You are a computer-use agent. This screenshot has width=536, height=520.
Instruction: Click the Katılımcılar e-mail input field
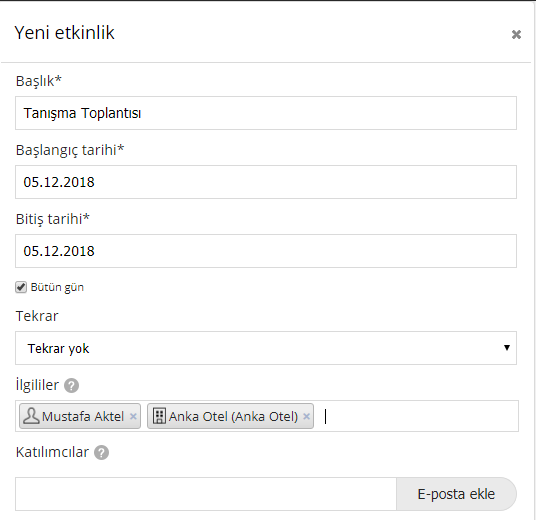click(206, 494)
